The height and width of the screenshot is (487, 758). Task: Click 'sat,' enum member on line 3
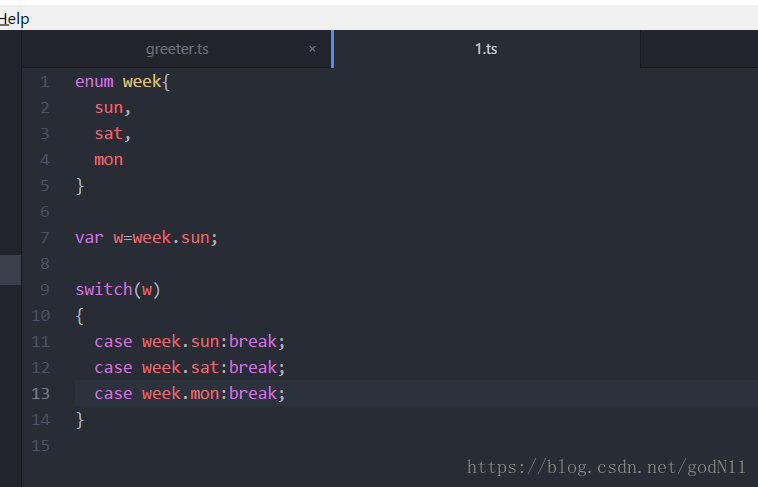[x=113, y=133]
